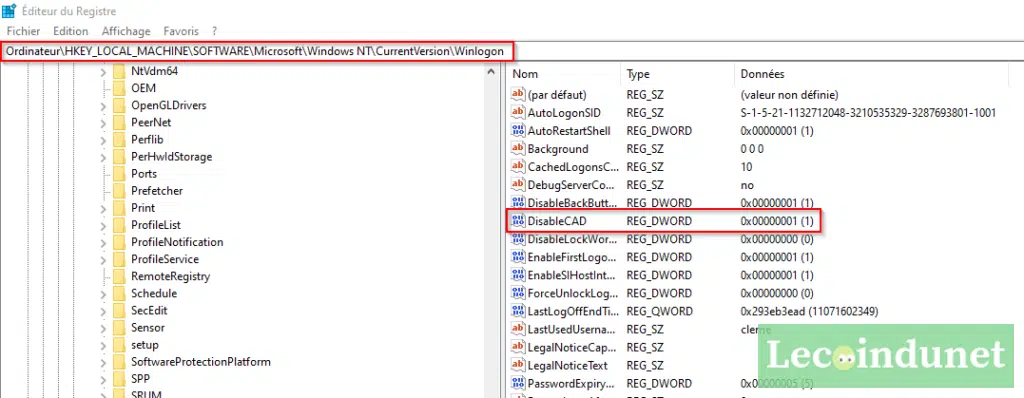
Task: Select the NtVdm64 key label
Action: point(154,71)
